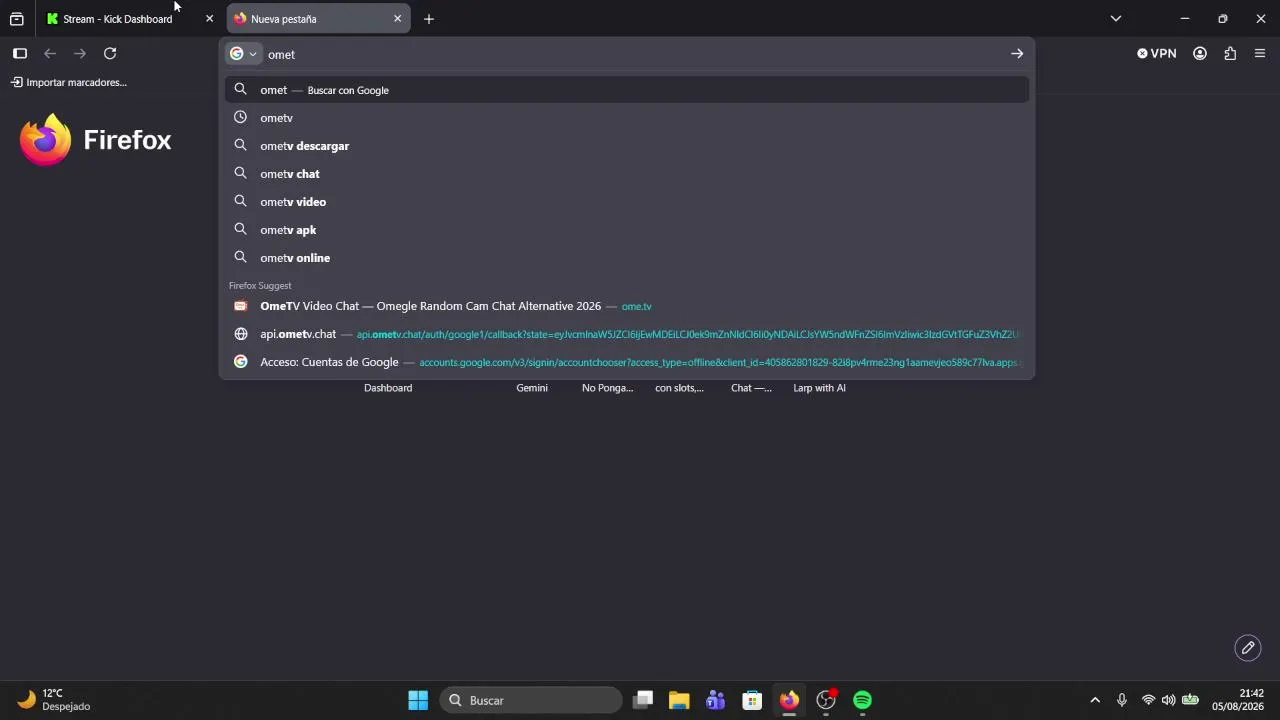
Task: Open Spotify from taskbar
Action: coord(862,700)
